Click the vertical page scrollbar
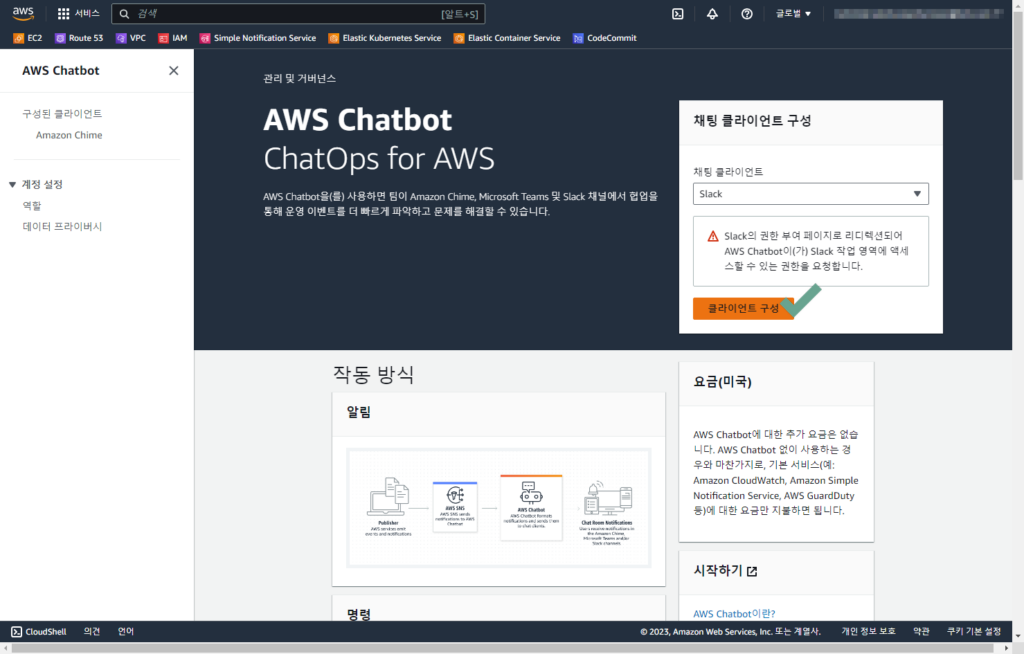Image resolution: width=1024 pixels, height=654 pixels. click(x=1018, y=98)
